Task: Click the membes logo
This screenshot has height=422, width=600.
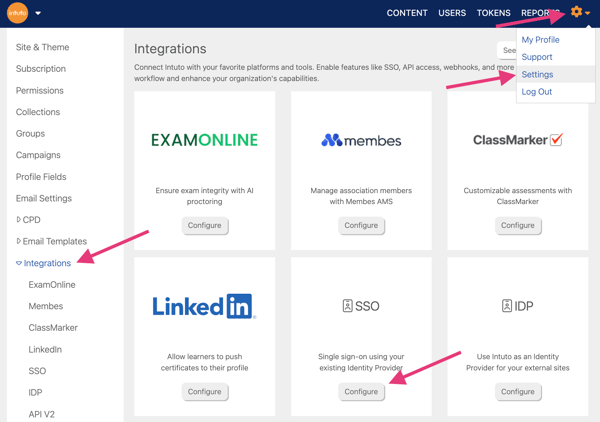Action: click(361, 140)
